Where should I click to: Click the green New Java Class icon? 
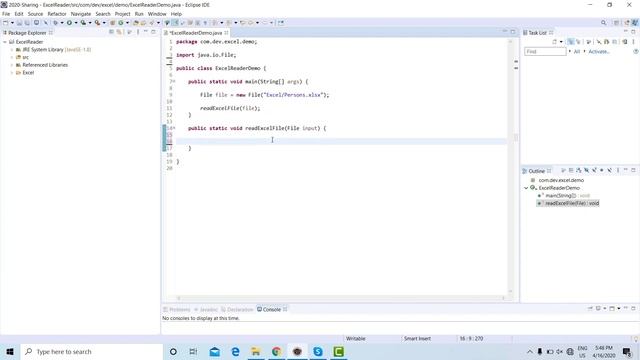(x=121, y=23)
